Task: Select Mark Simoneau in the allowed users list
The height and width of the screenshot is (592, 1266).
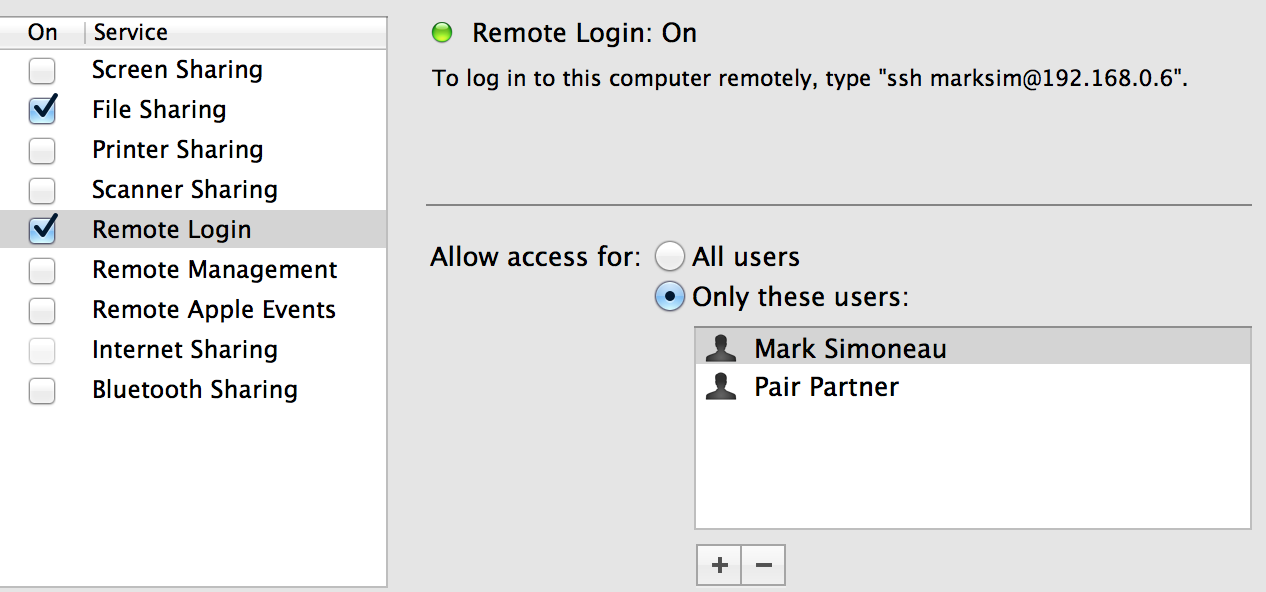Action: [973, 348]
